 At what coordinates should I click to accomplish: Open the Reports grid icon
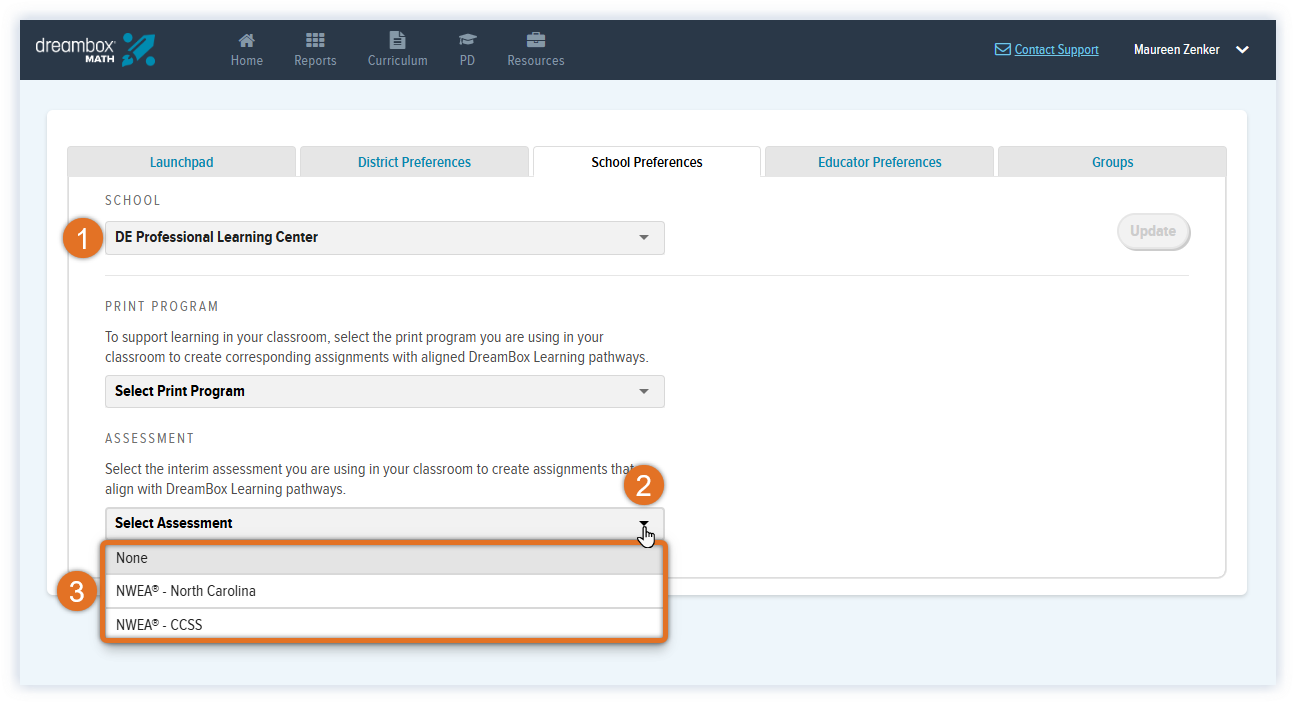(315, 40)
